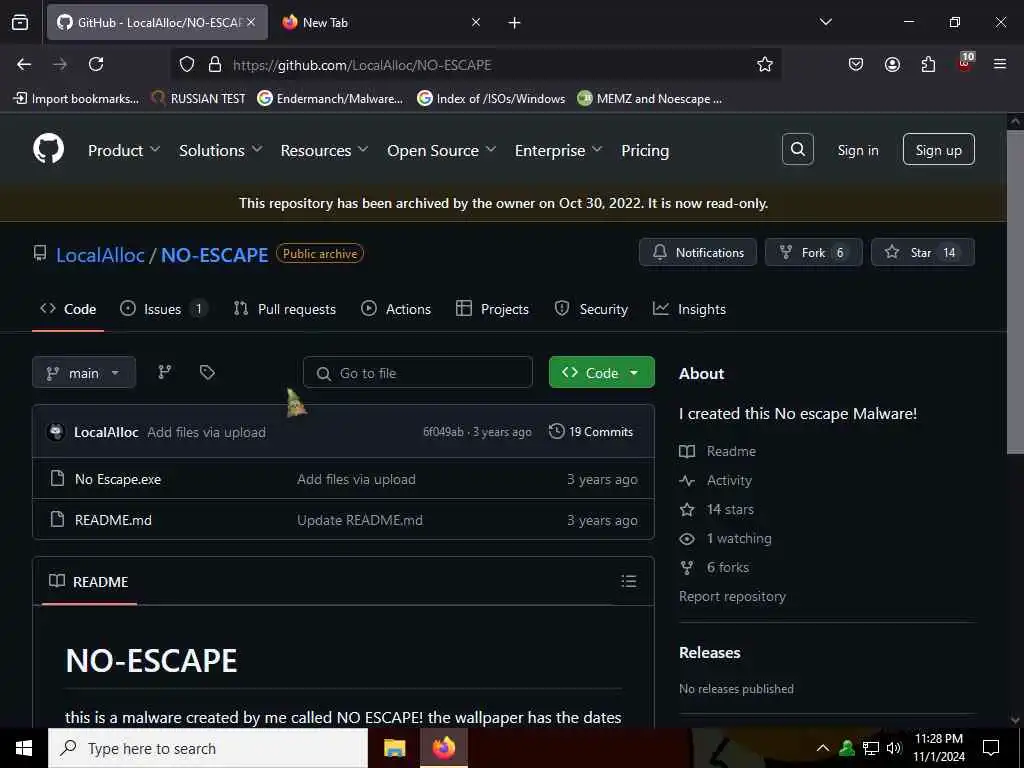1024x768 pixels.
Task: Expand the Resources menu
Action: (x=324, y=150)
